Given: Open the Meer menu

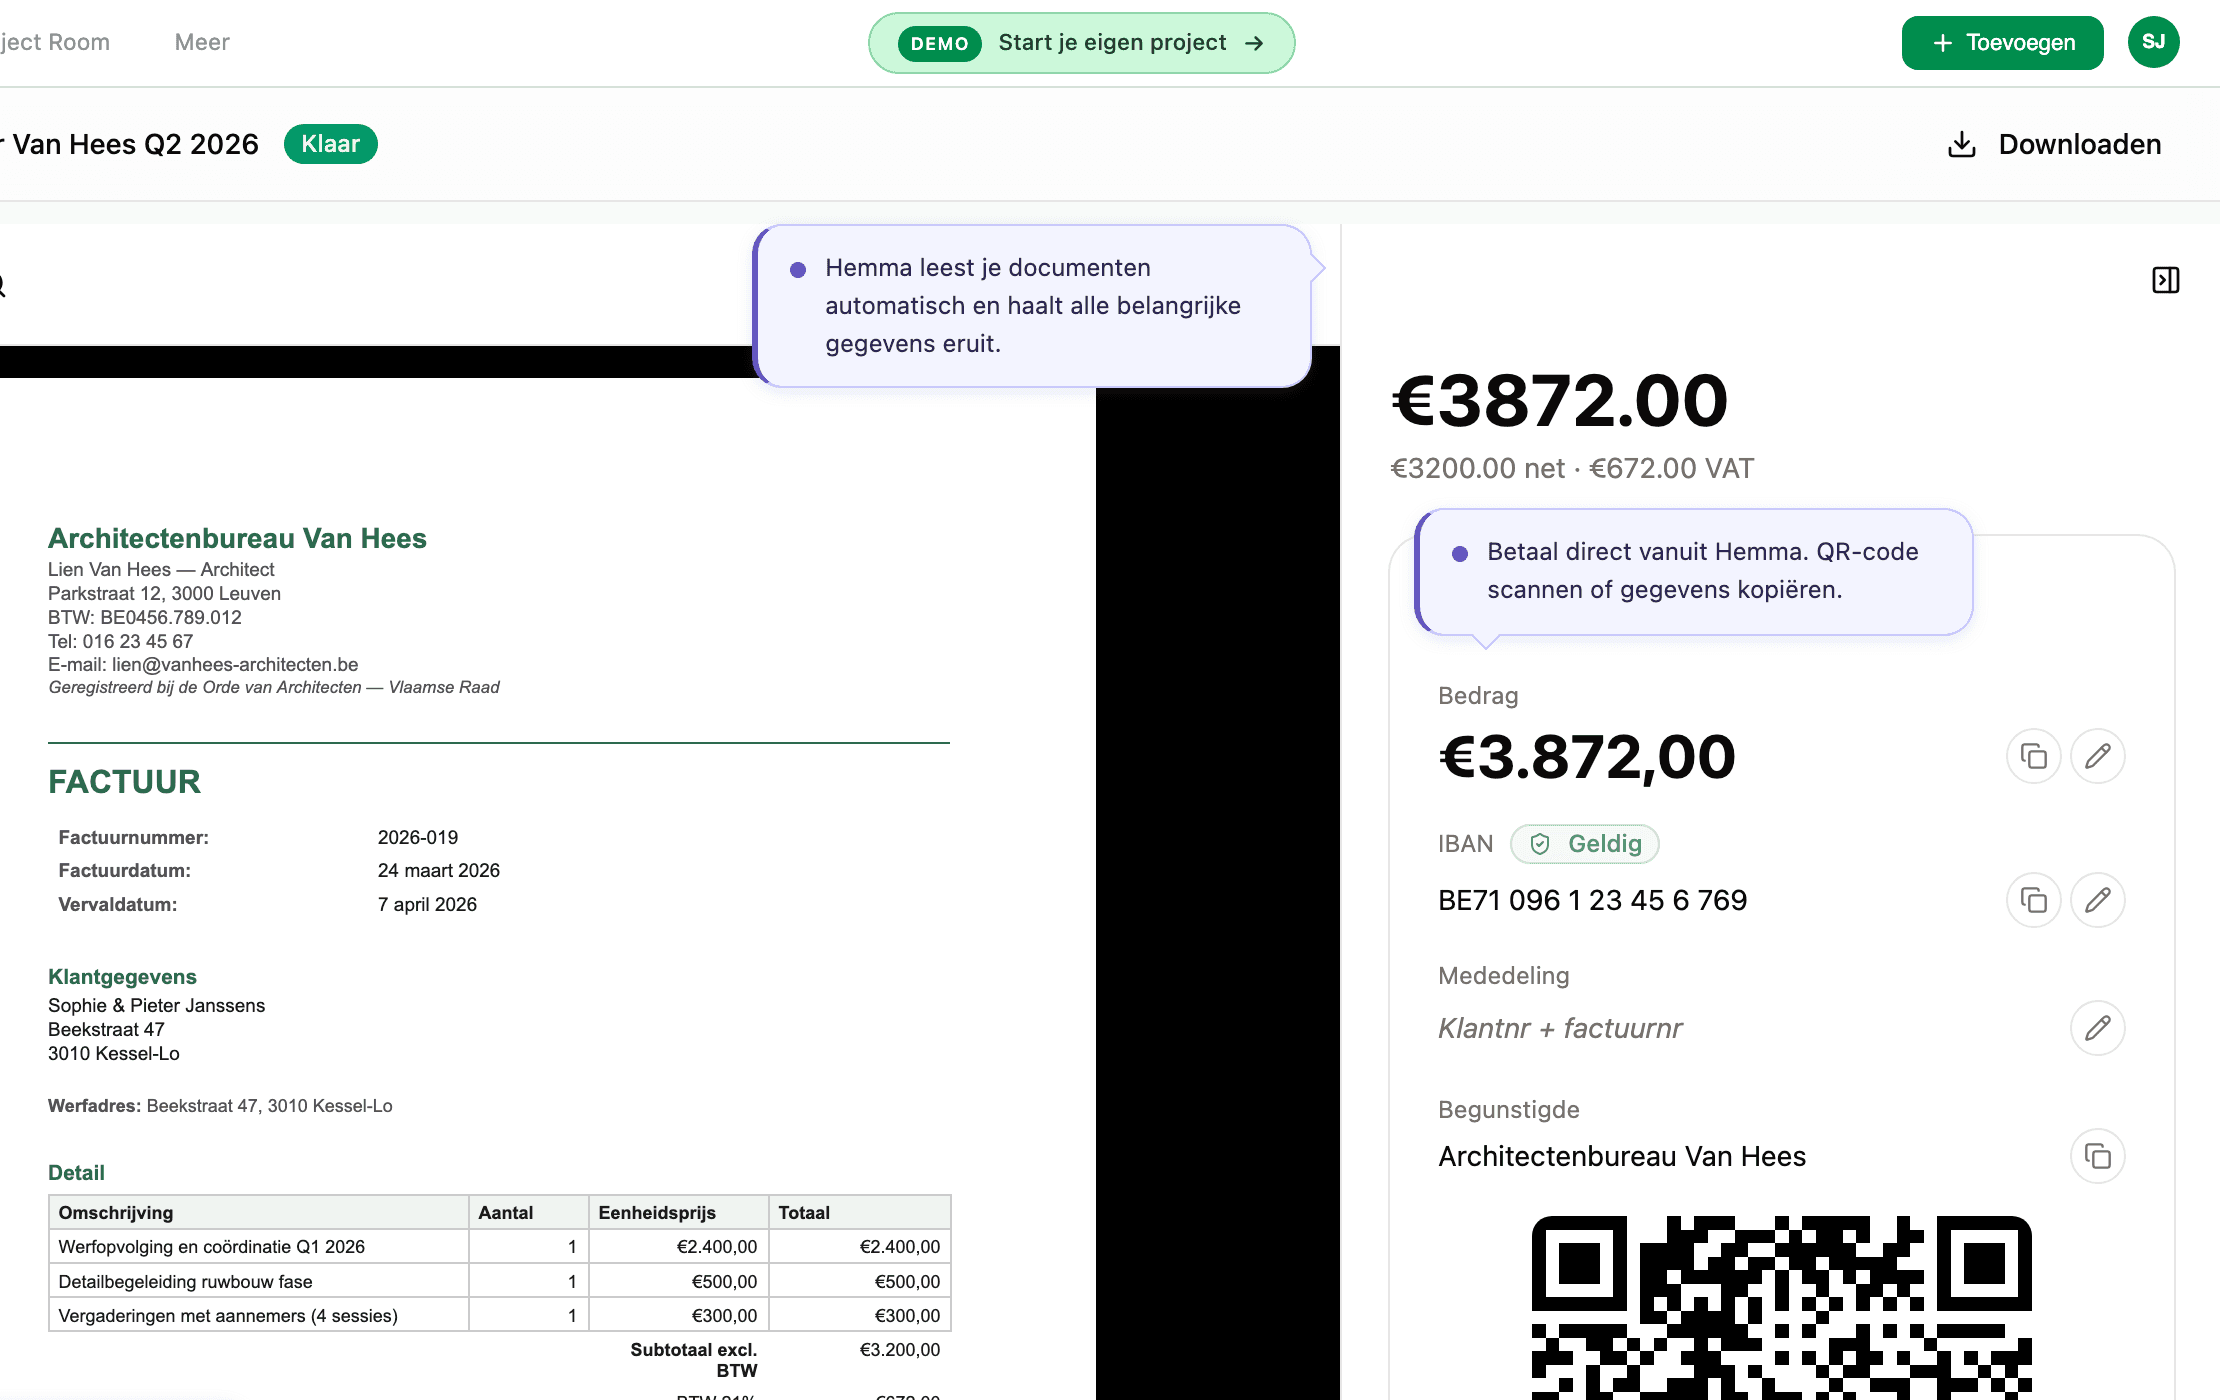Looking at the screenshot, I should click(202, 42).
